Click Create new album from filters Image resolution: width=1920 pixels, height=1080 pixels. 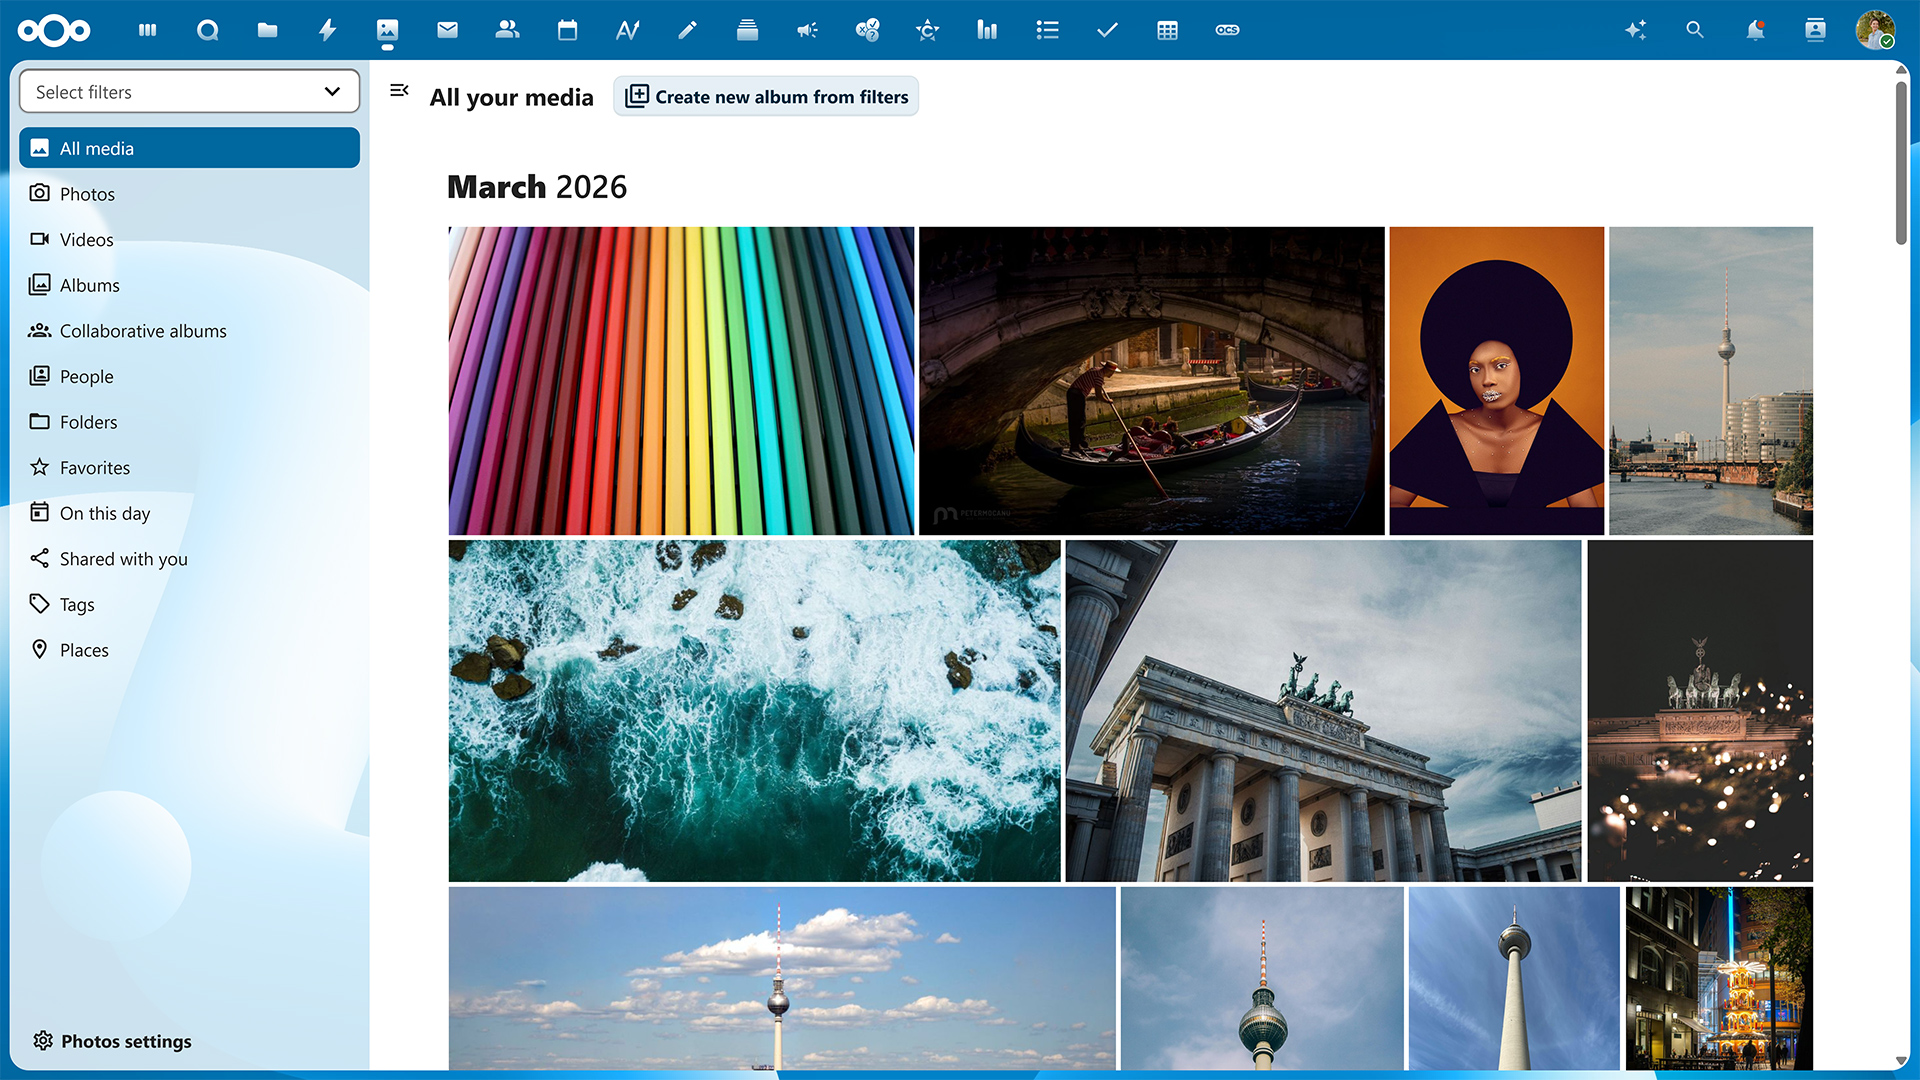coord(767,97)
